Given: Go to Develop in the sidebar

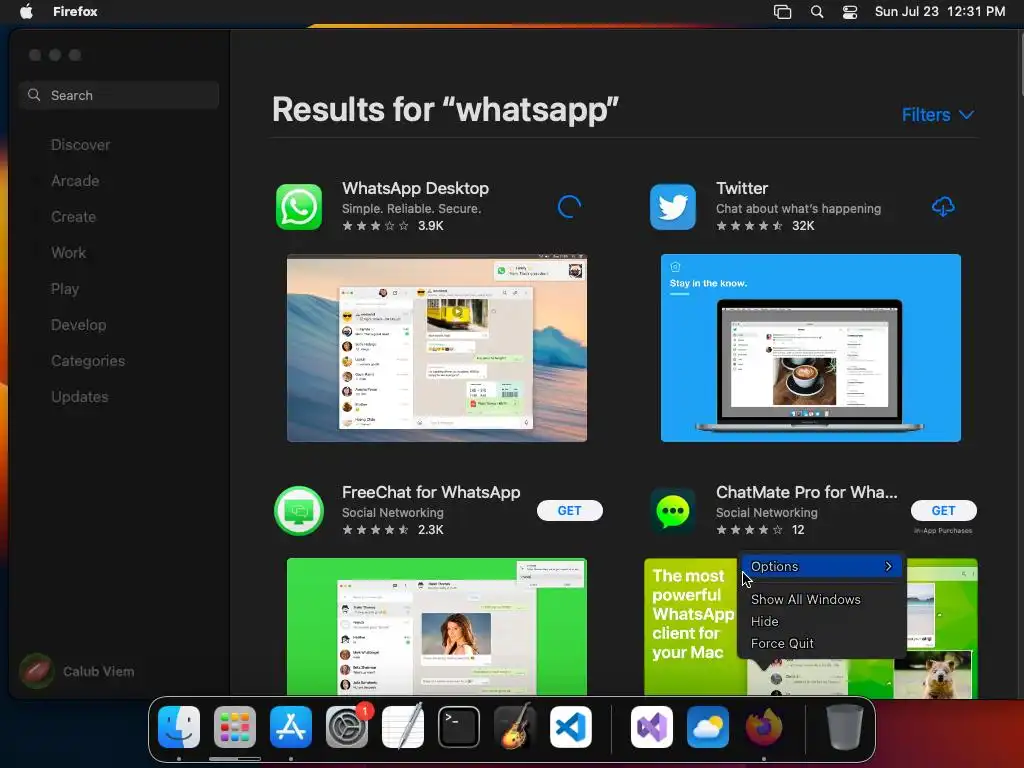Looking at the screenshot, I should tap(78, 325).
